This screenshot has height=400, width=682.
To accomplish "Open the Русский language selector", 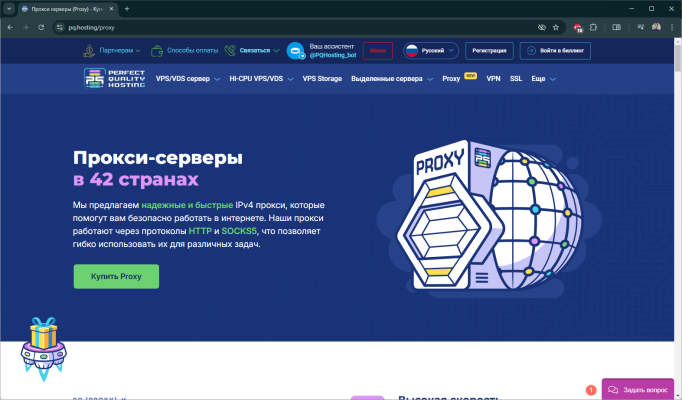I will pos(430,50).
